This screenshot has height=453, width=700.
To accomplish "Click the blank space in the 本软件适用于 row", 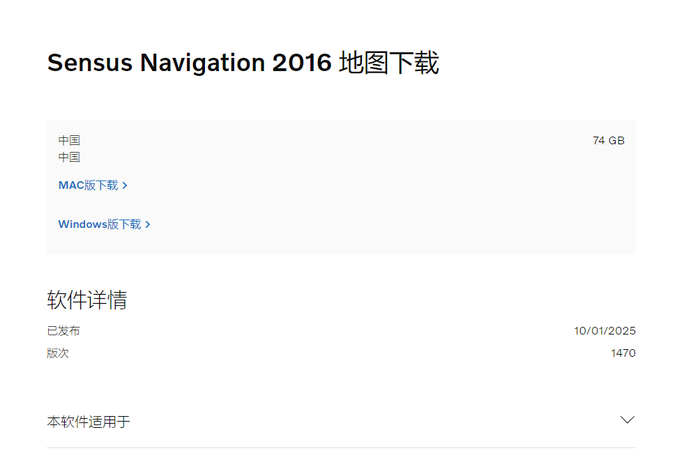I will (375, 421).
